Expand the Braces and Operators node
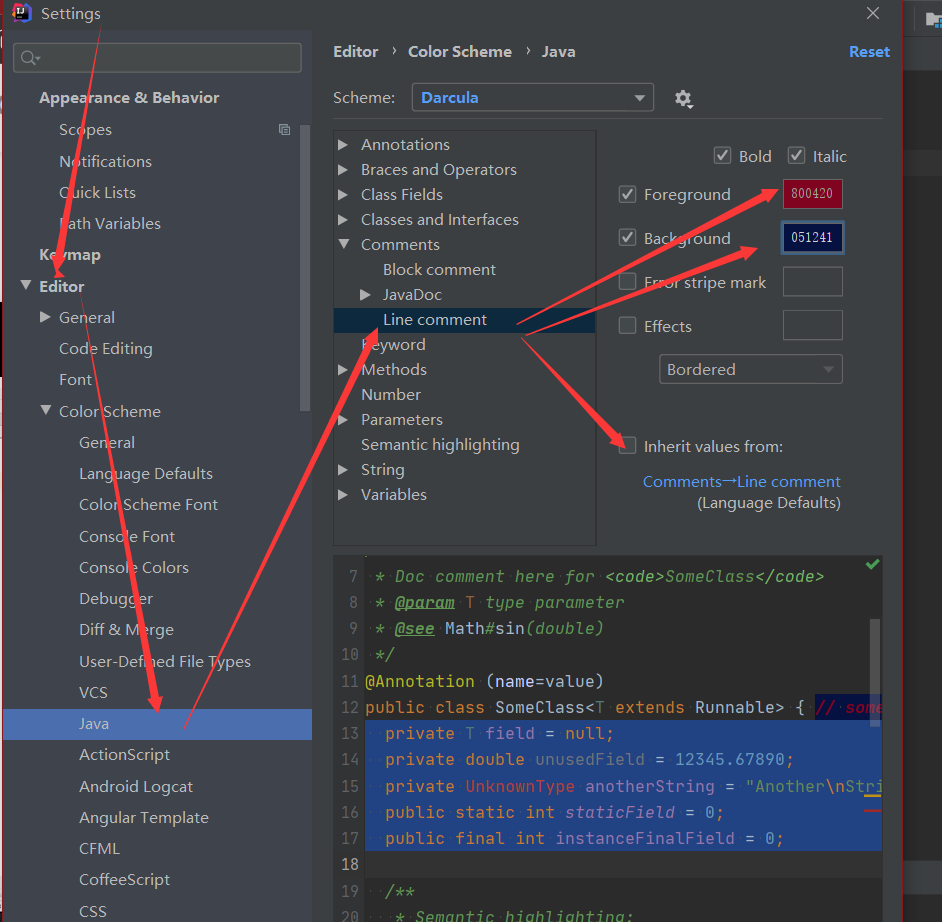Screen dimensions: 942x922 (343, 170)
